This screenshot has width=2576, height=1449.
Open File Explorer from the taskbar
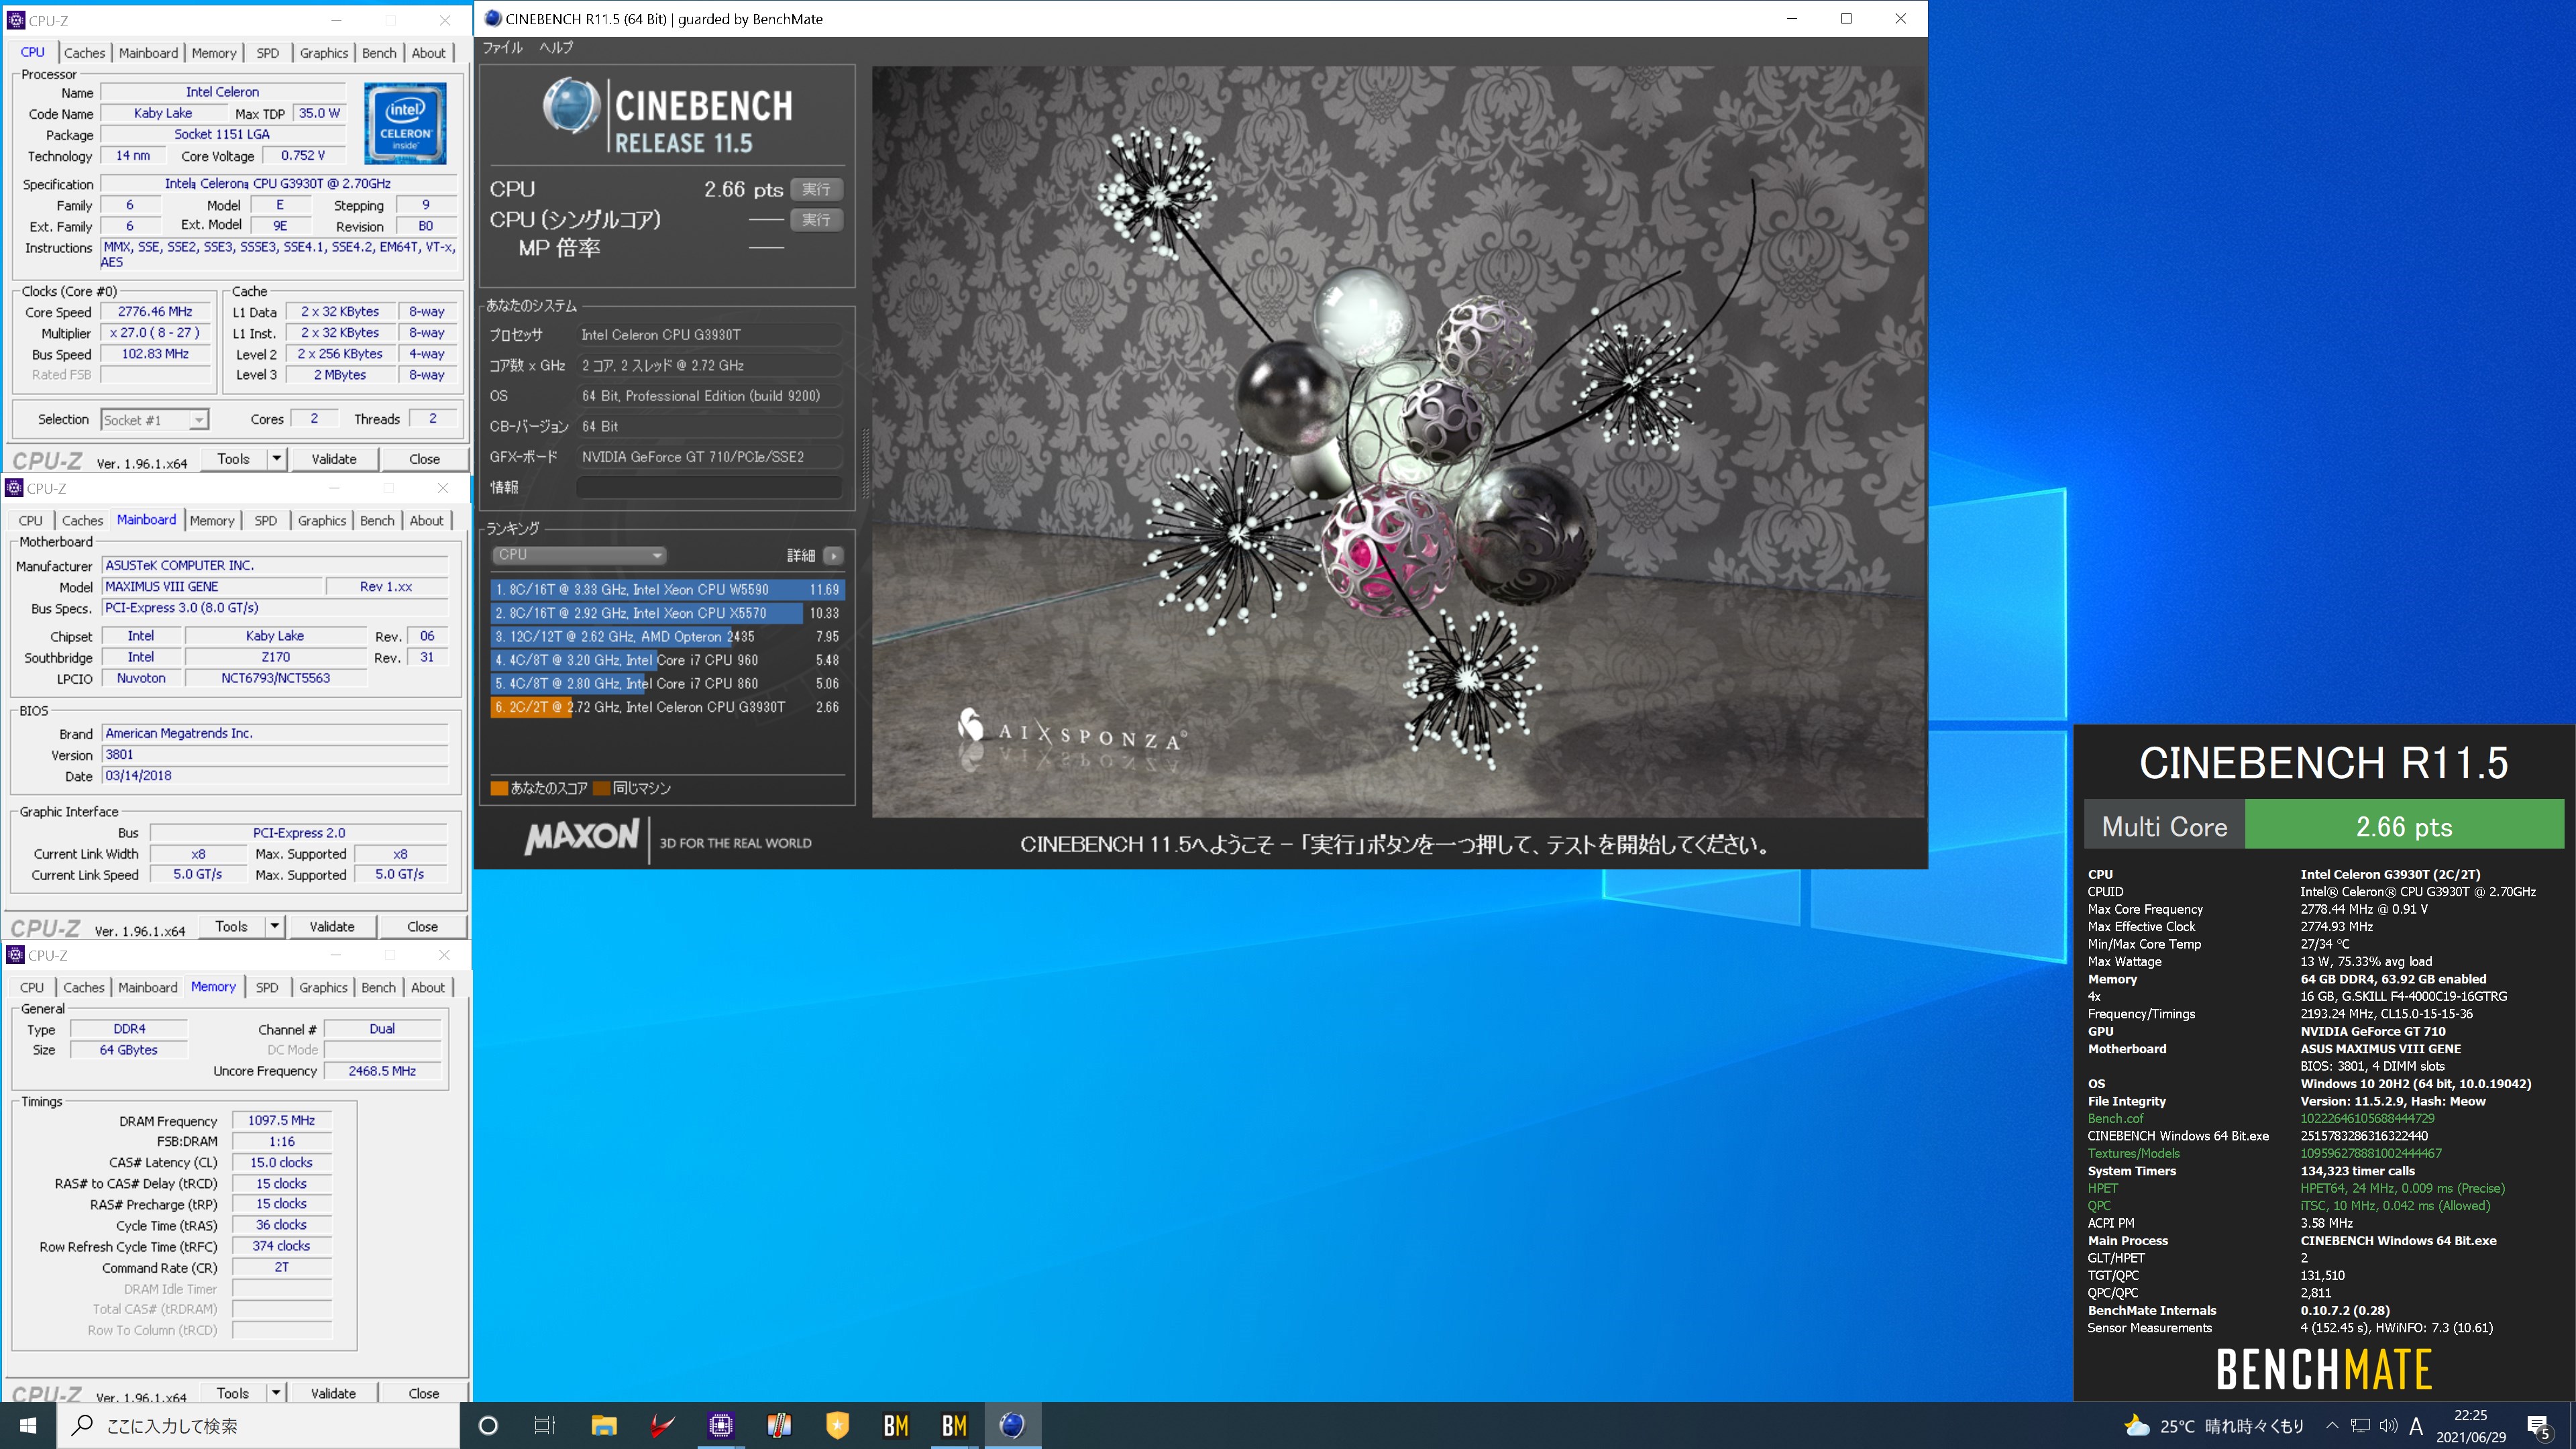[x=604, y=1425]
